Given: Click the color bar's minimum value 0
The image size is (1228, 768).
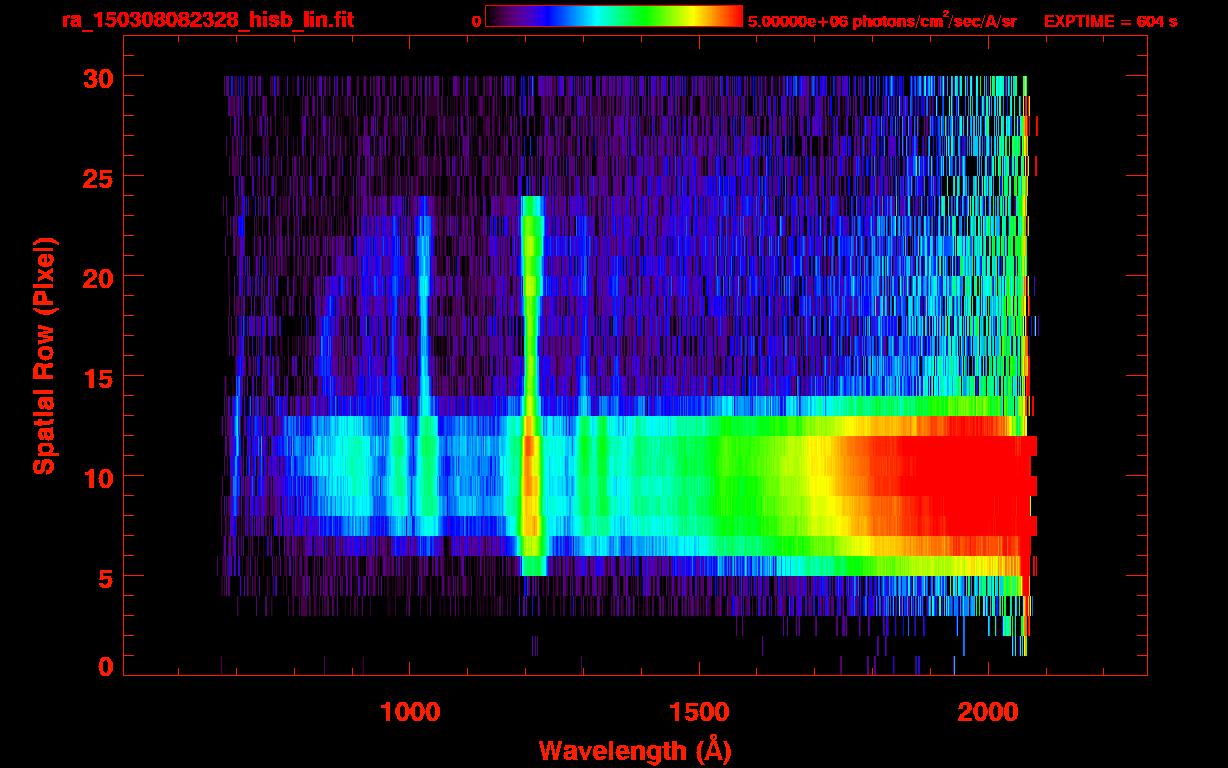Looking at the screenshot, I should tap(476, 21).
